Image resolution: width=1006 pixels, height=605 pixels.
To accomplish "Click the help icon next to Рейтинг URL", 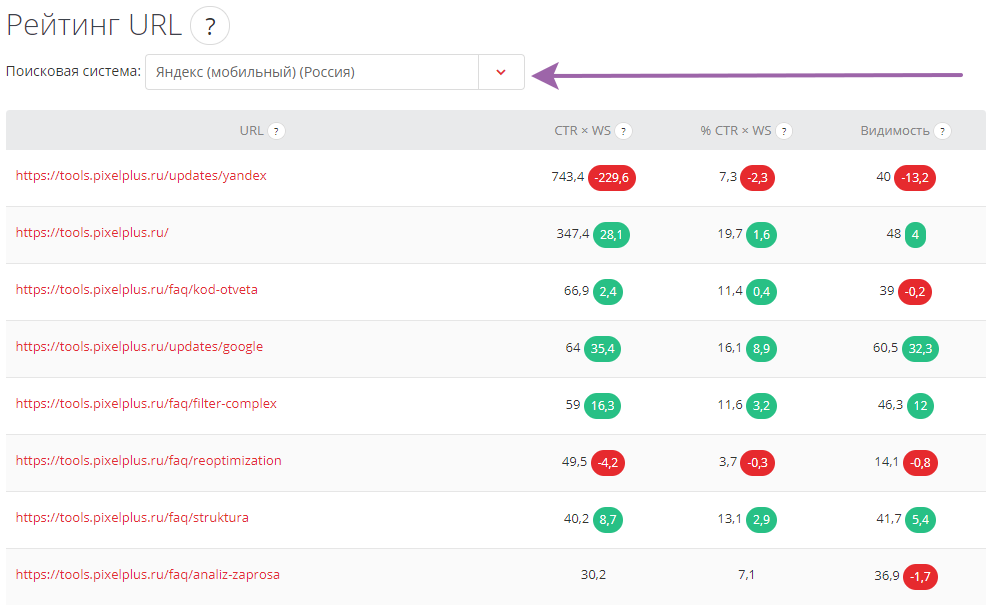I will [x=210, y=26].
